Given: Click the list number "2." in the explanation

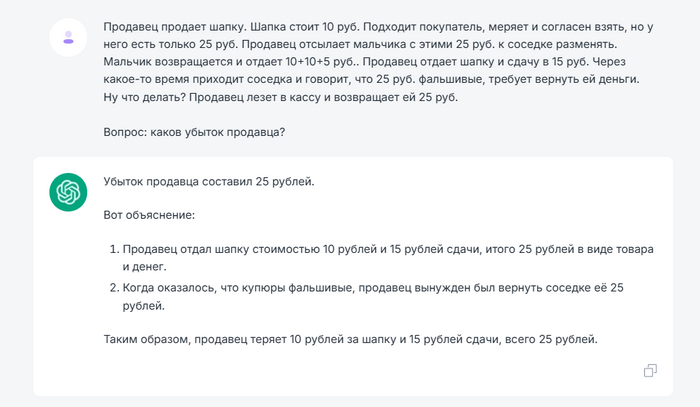Looking at the screenshot, I should (113, 287).
